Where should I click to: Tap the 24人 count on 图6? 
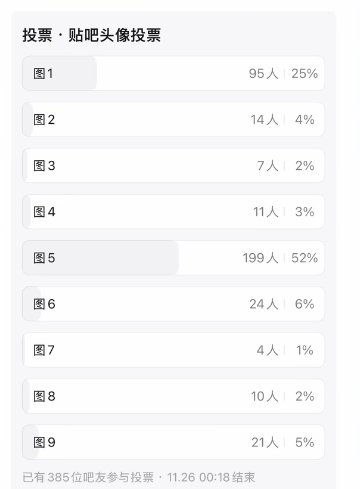[x=264, y=304]
